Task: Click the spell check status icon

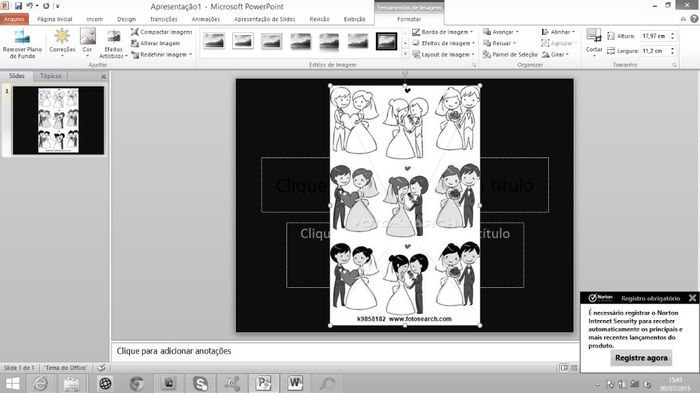Action: [x=101, y=368]
